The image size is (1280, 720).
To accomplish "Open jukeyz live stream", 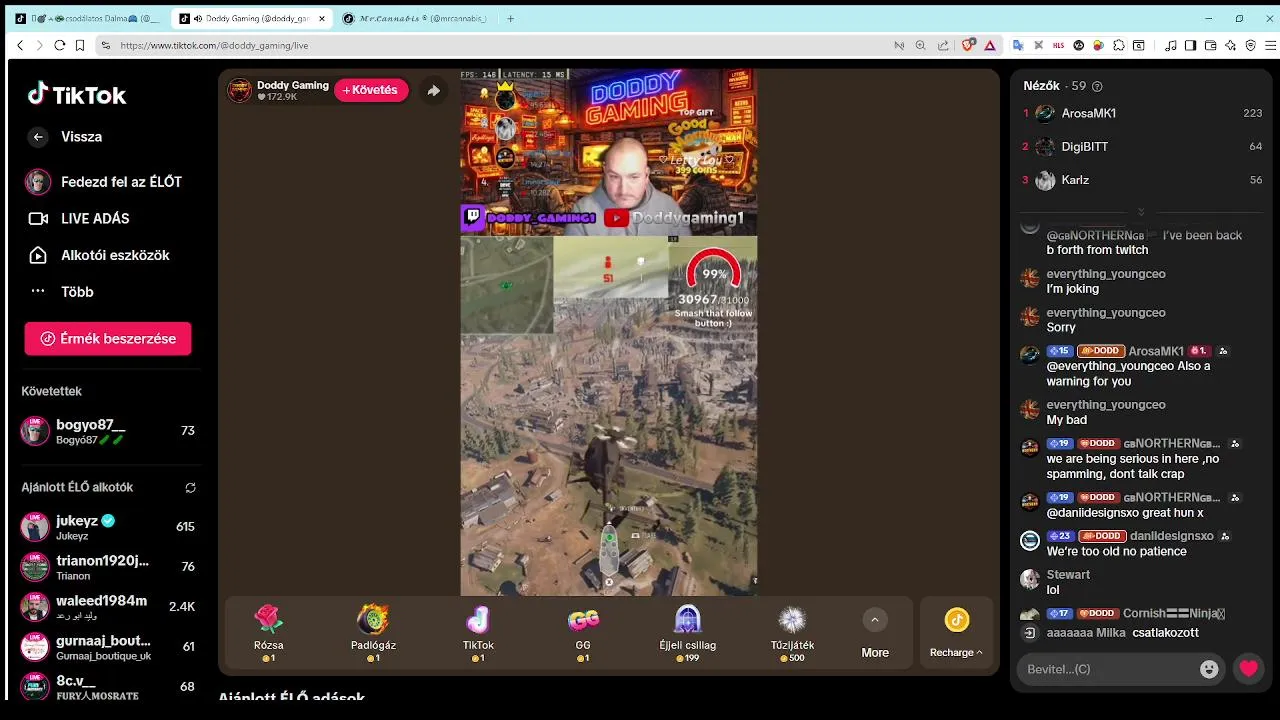I will (108, 527).
